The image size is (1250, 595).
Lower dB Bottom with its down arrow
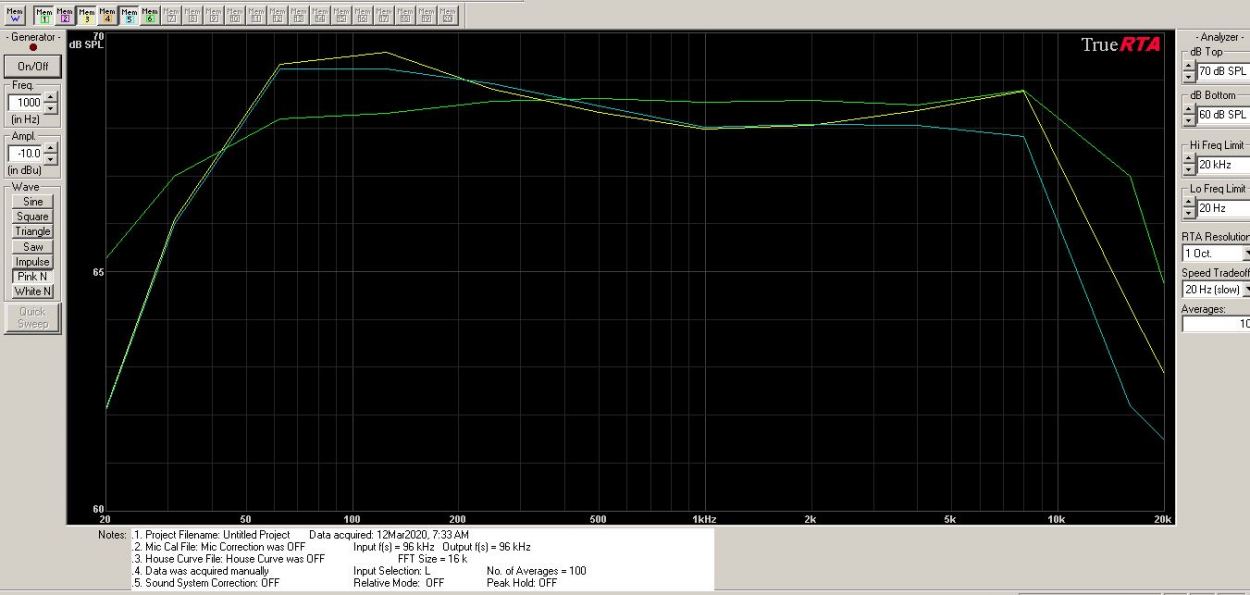pyautogui.click(x=1189, y=120)
